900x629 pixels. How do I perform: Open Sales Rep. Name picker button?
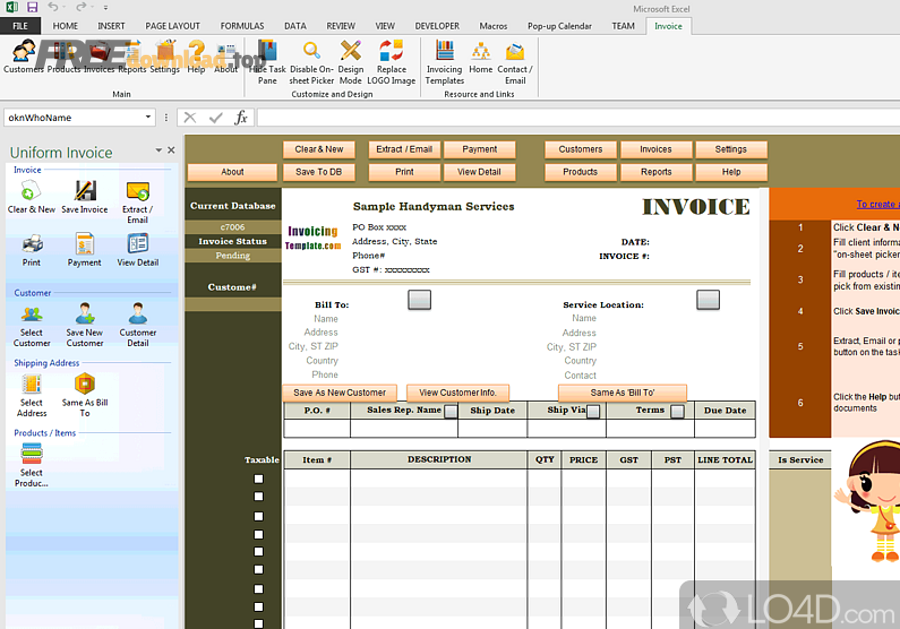point(451,411)
